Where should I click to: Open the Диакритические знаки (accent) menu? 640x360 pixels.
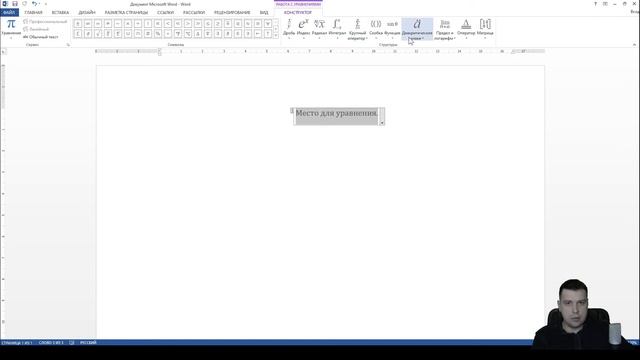(x=417, y=29)
